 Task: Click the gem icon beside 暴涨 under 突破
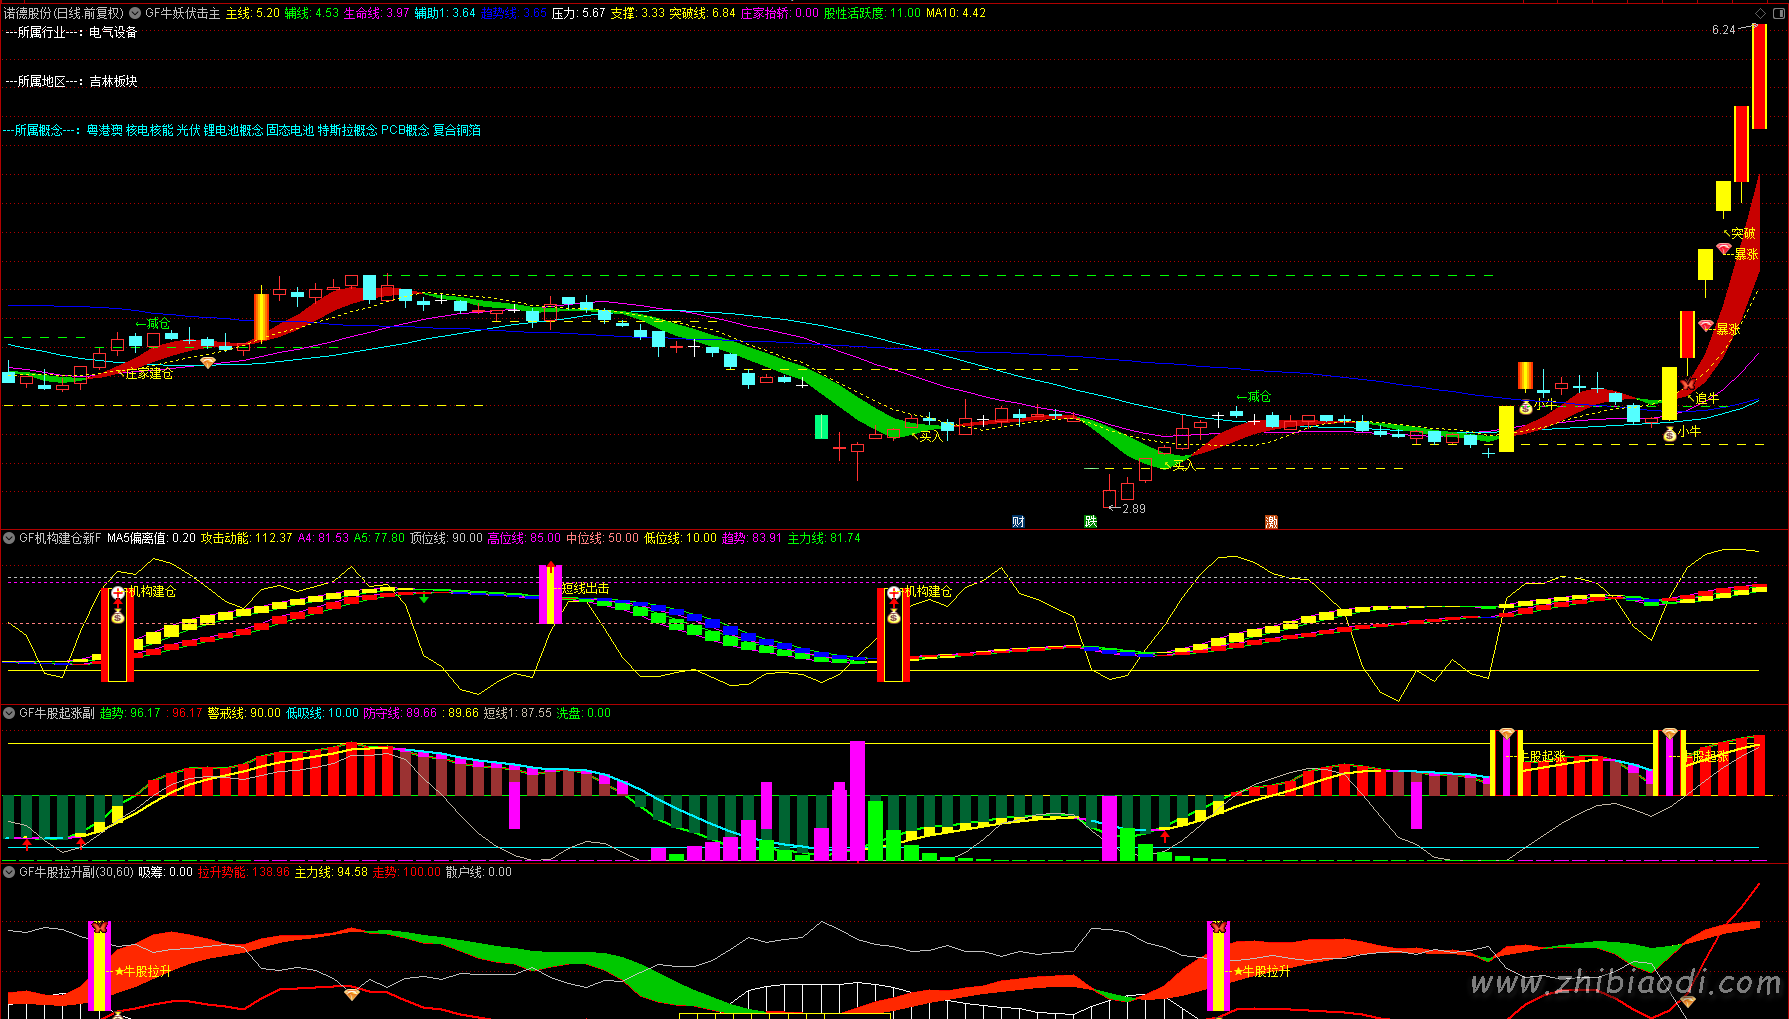(x=1724, y=247)
